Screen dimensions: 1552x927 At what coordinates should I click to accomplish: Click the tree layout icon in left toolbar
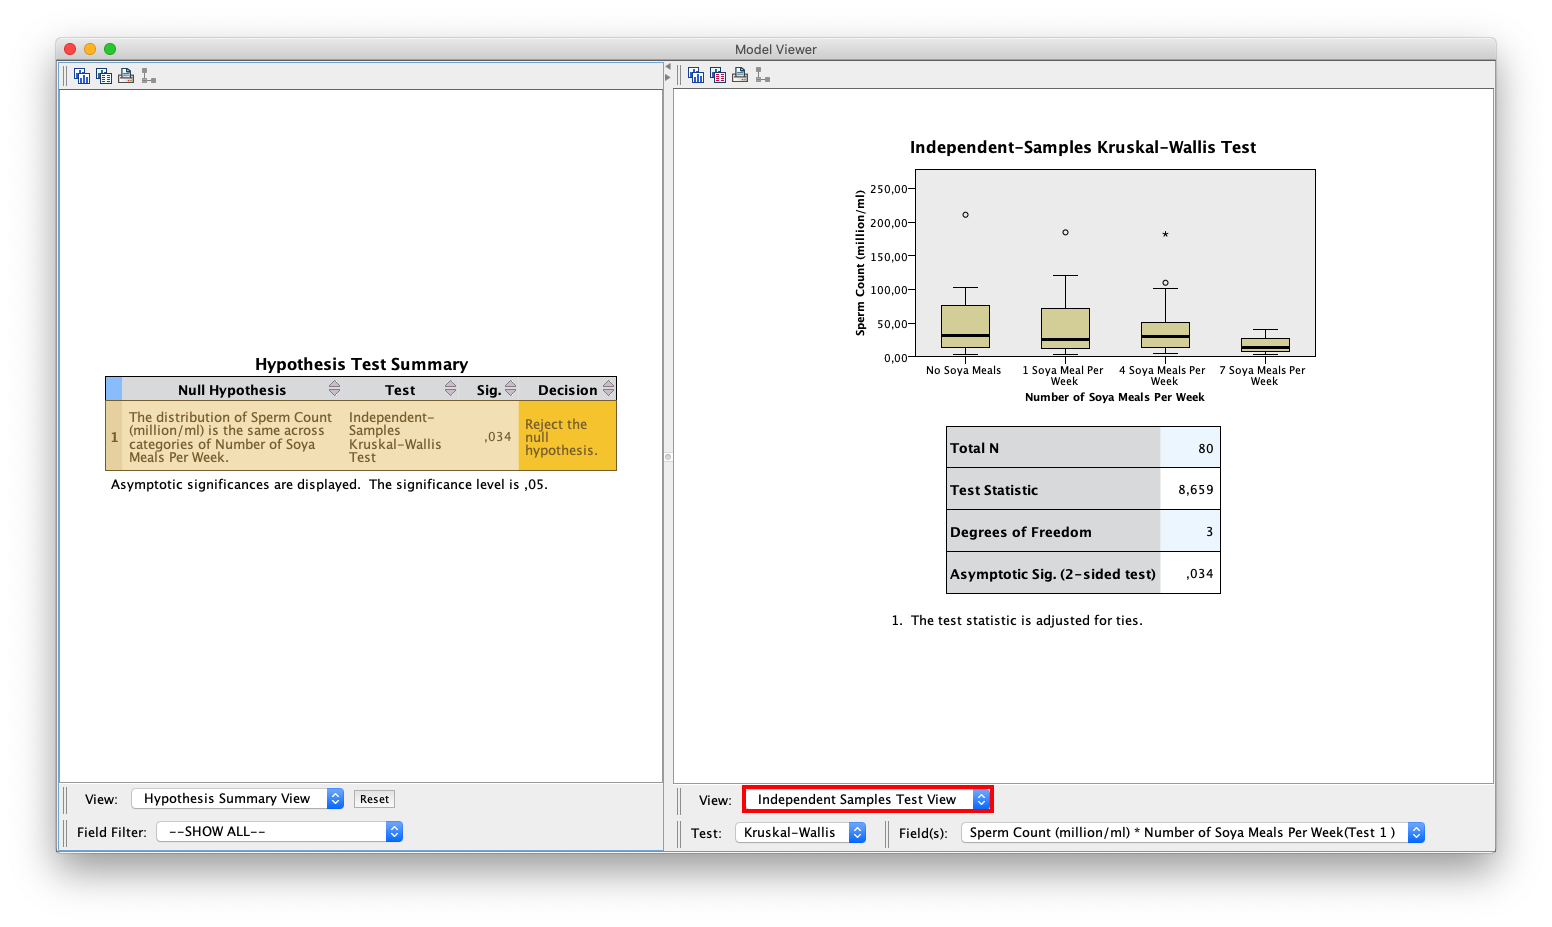click(148, 76)
